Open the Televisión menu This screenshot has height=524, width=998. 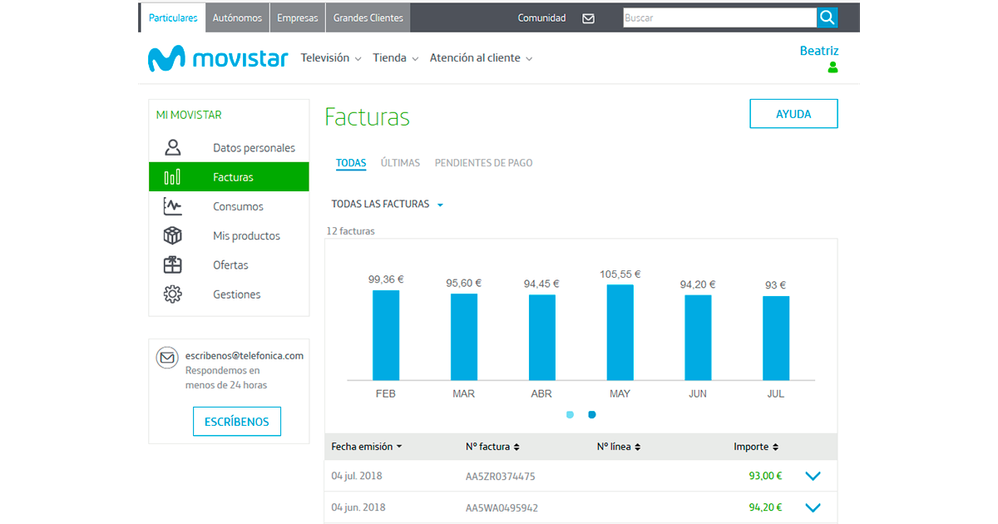pyautogui.click(x=331, y=58)
